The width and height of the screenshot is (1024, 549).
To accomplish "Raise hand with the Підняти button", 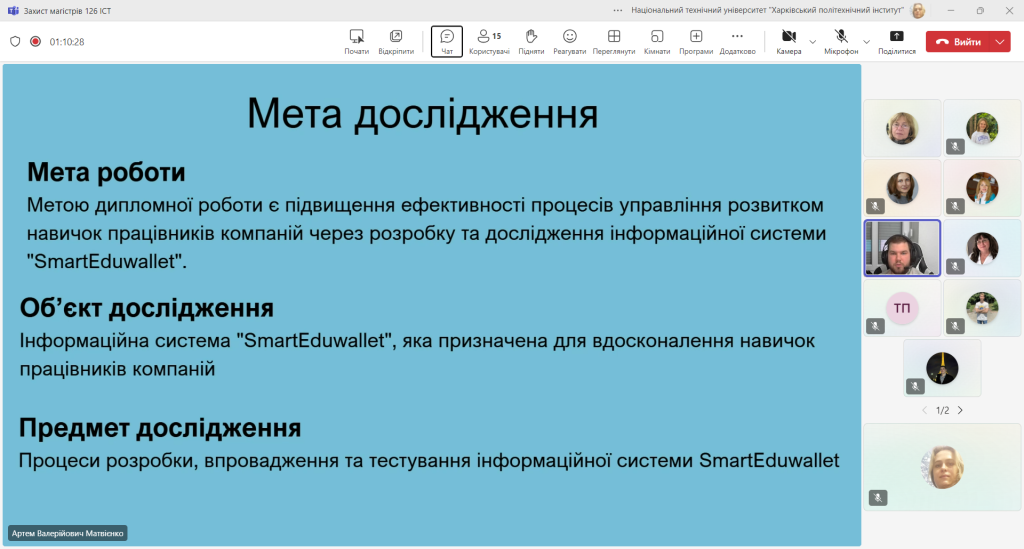I will (531, 42).
